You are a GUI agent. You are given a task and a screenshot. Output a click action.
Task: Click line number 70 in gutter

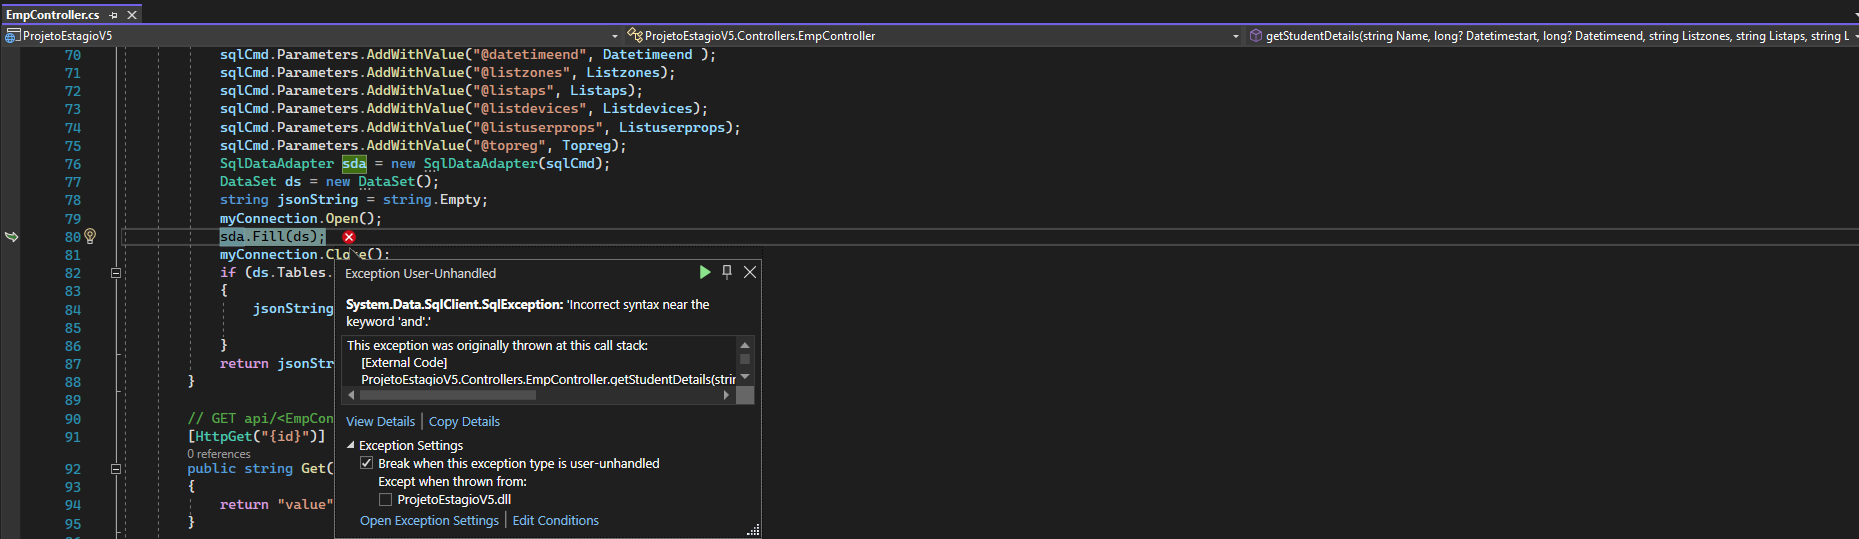73,55
